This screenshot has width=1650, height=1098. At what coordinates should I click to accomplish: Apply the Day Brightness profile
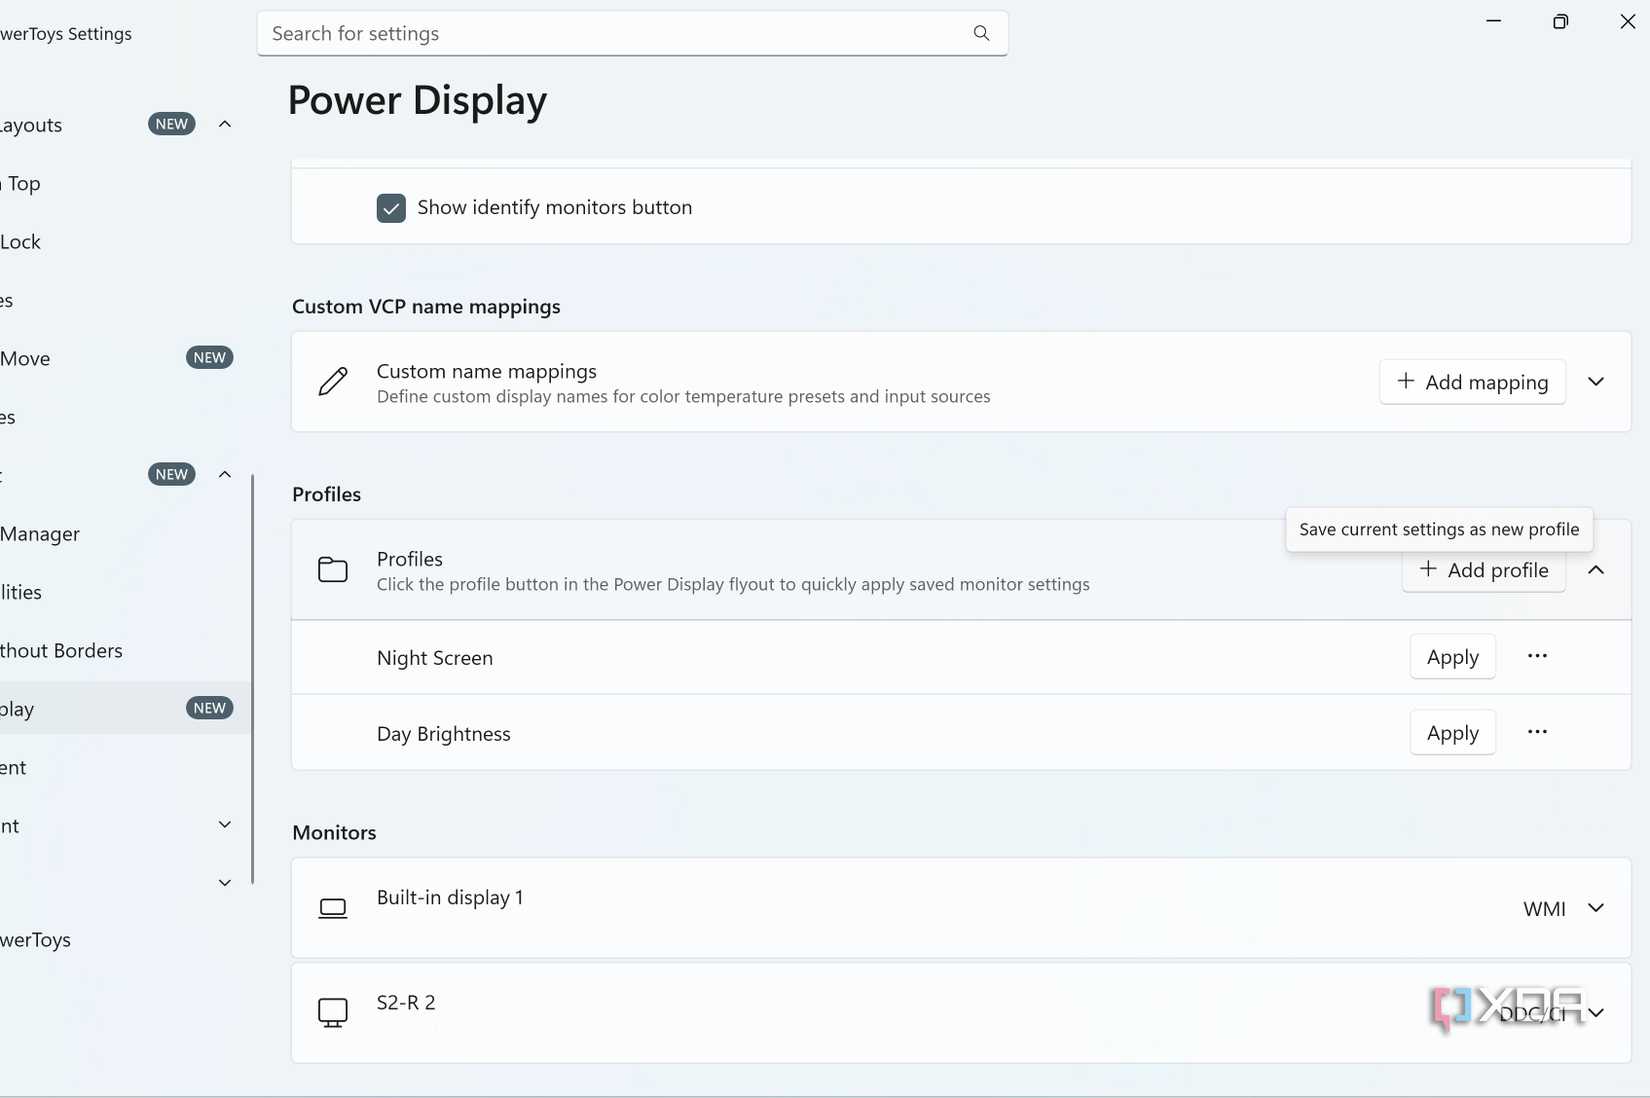(x=1453, y=732)
